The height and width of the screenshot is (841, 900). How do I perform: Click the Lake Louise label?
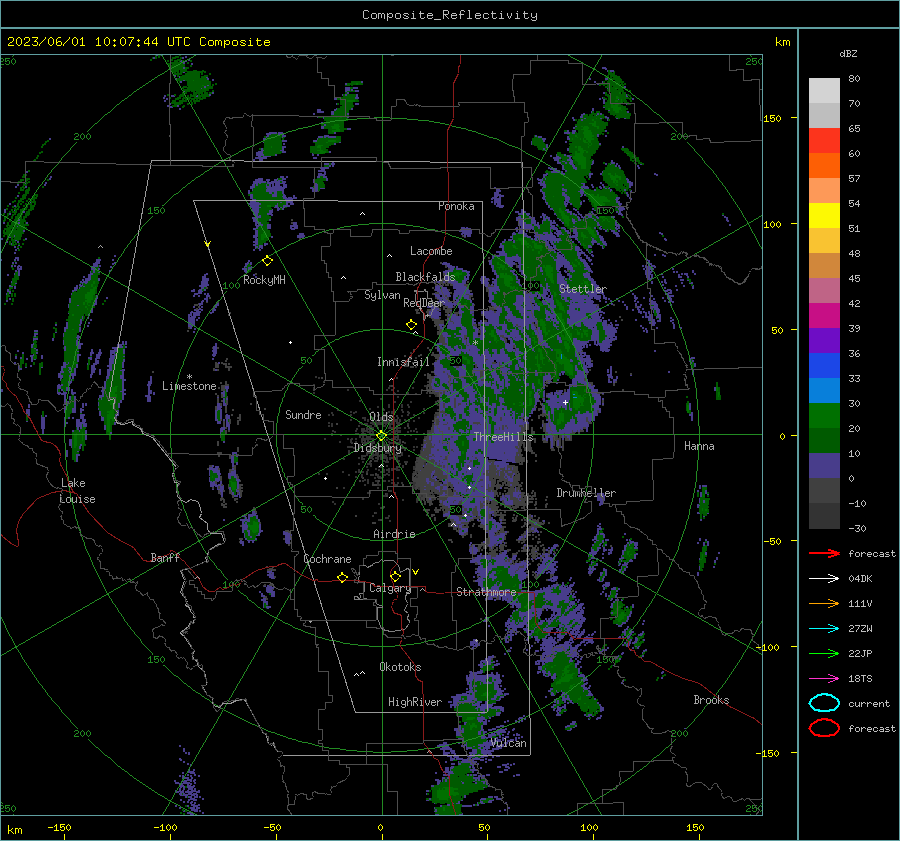78,491
